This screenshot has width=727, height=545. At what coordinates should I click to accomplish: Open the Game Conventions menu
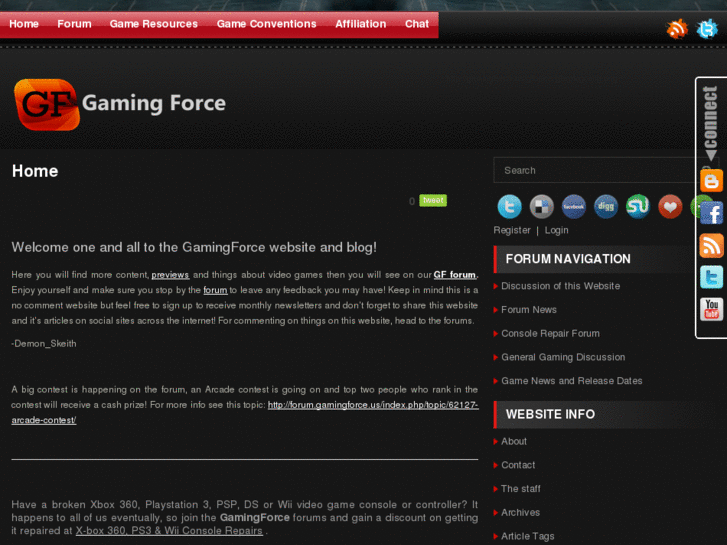(x=267, y=24)
